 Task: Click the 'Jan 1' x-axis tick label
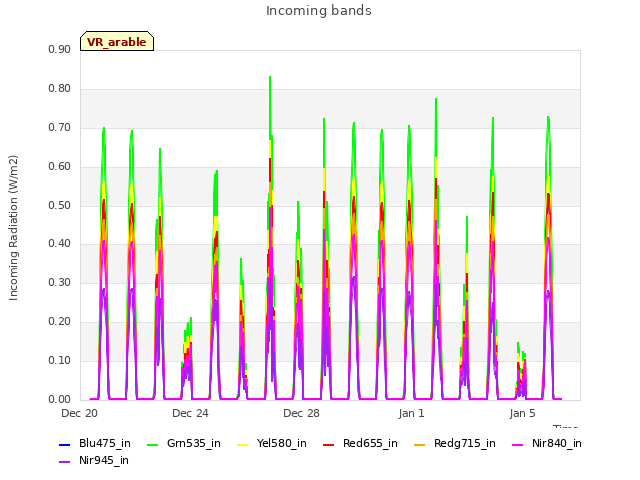(x=411, y=413)
